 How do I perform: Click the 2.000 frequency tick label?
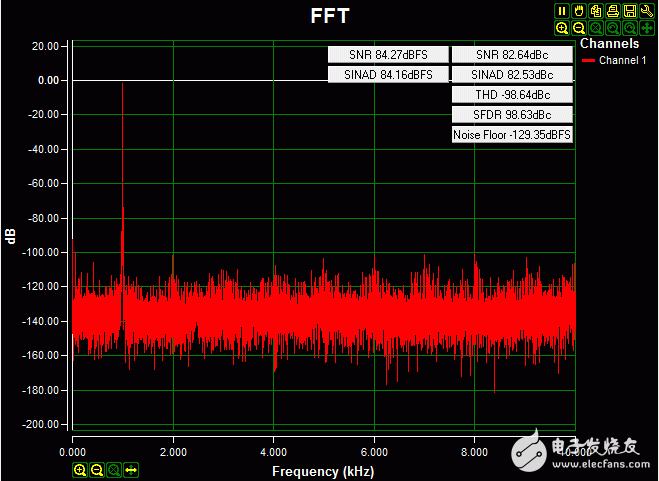click(173, 452)
